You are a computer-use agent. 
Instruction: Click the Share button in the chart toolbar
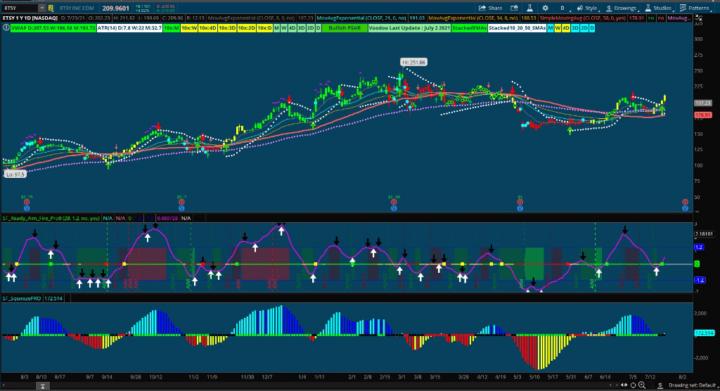click(x=490, y=8)
